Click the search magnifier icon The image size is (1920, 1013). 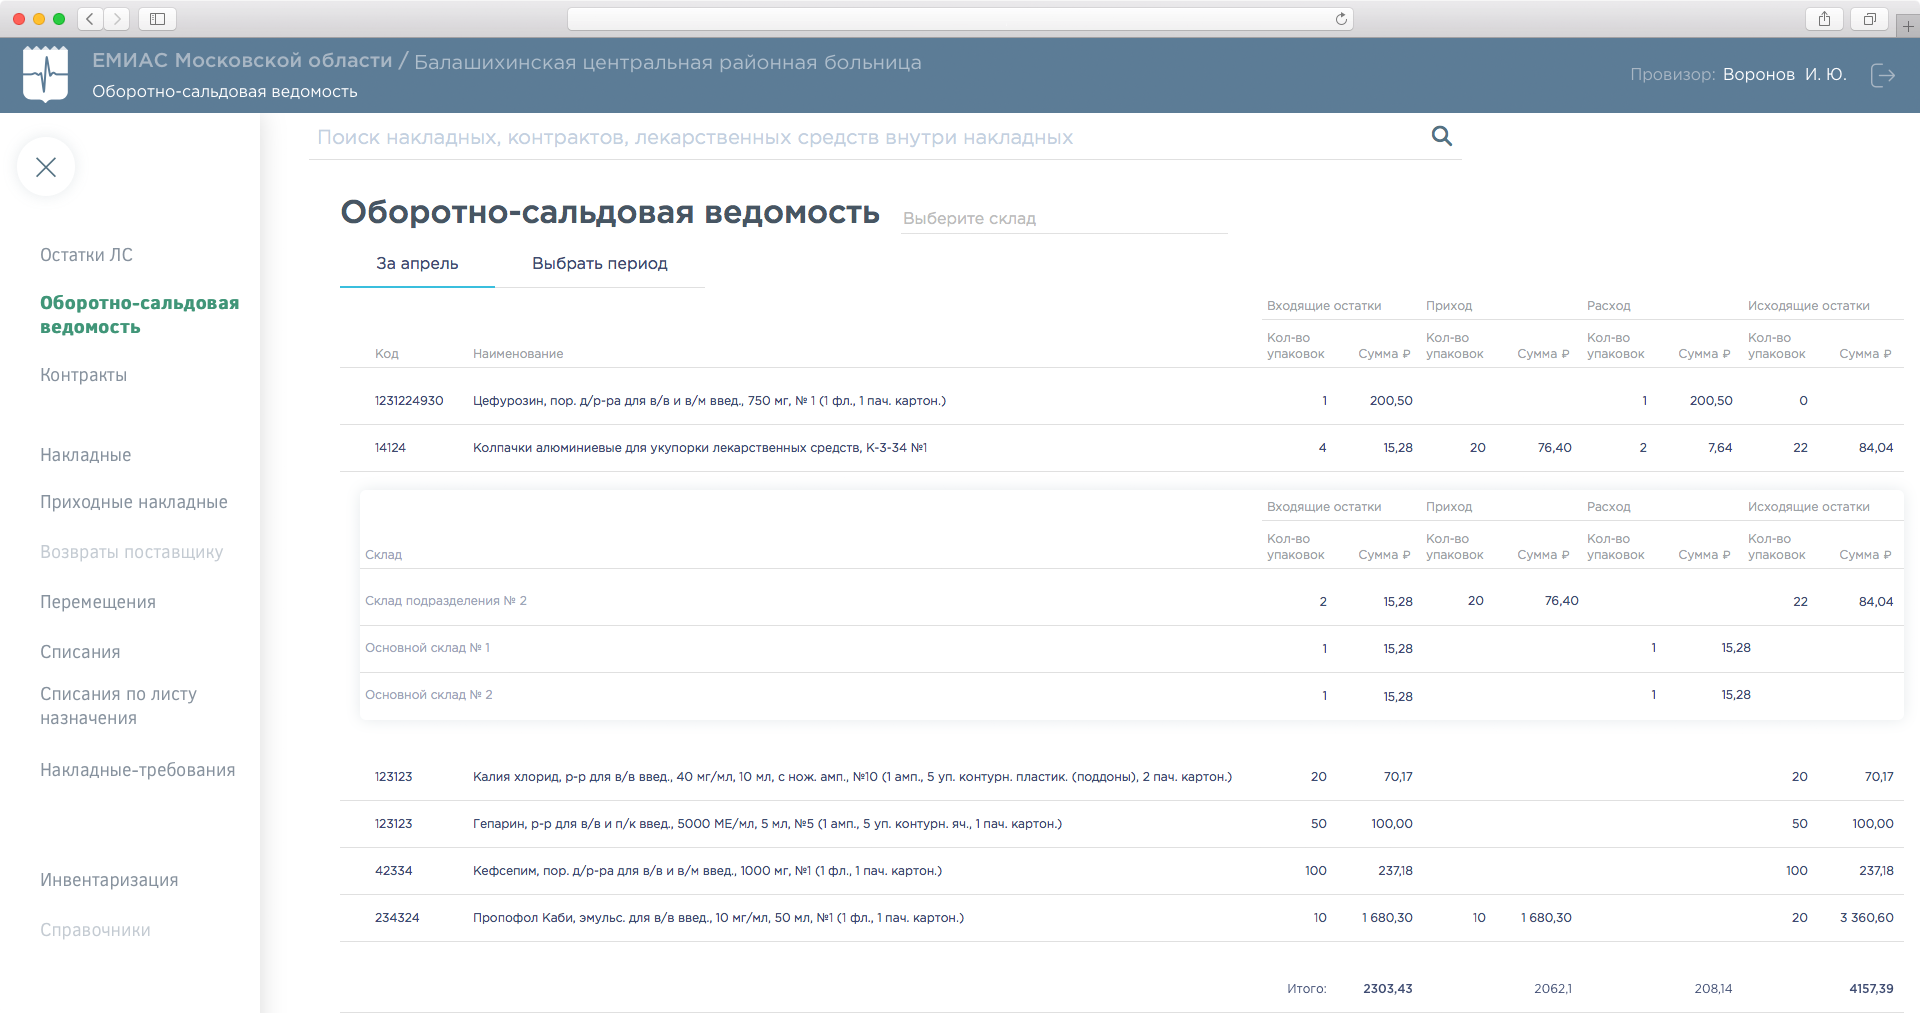pos(1440,136)
